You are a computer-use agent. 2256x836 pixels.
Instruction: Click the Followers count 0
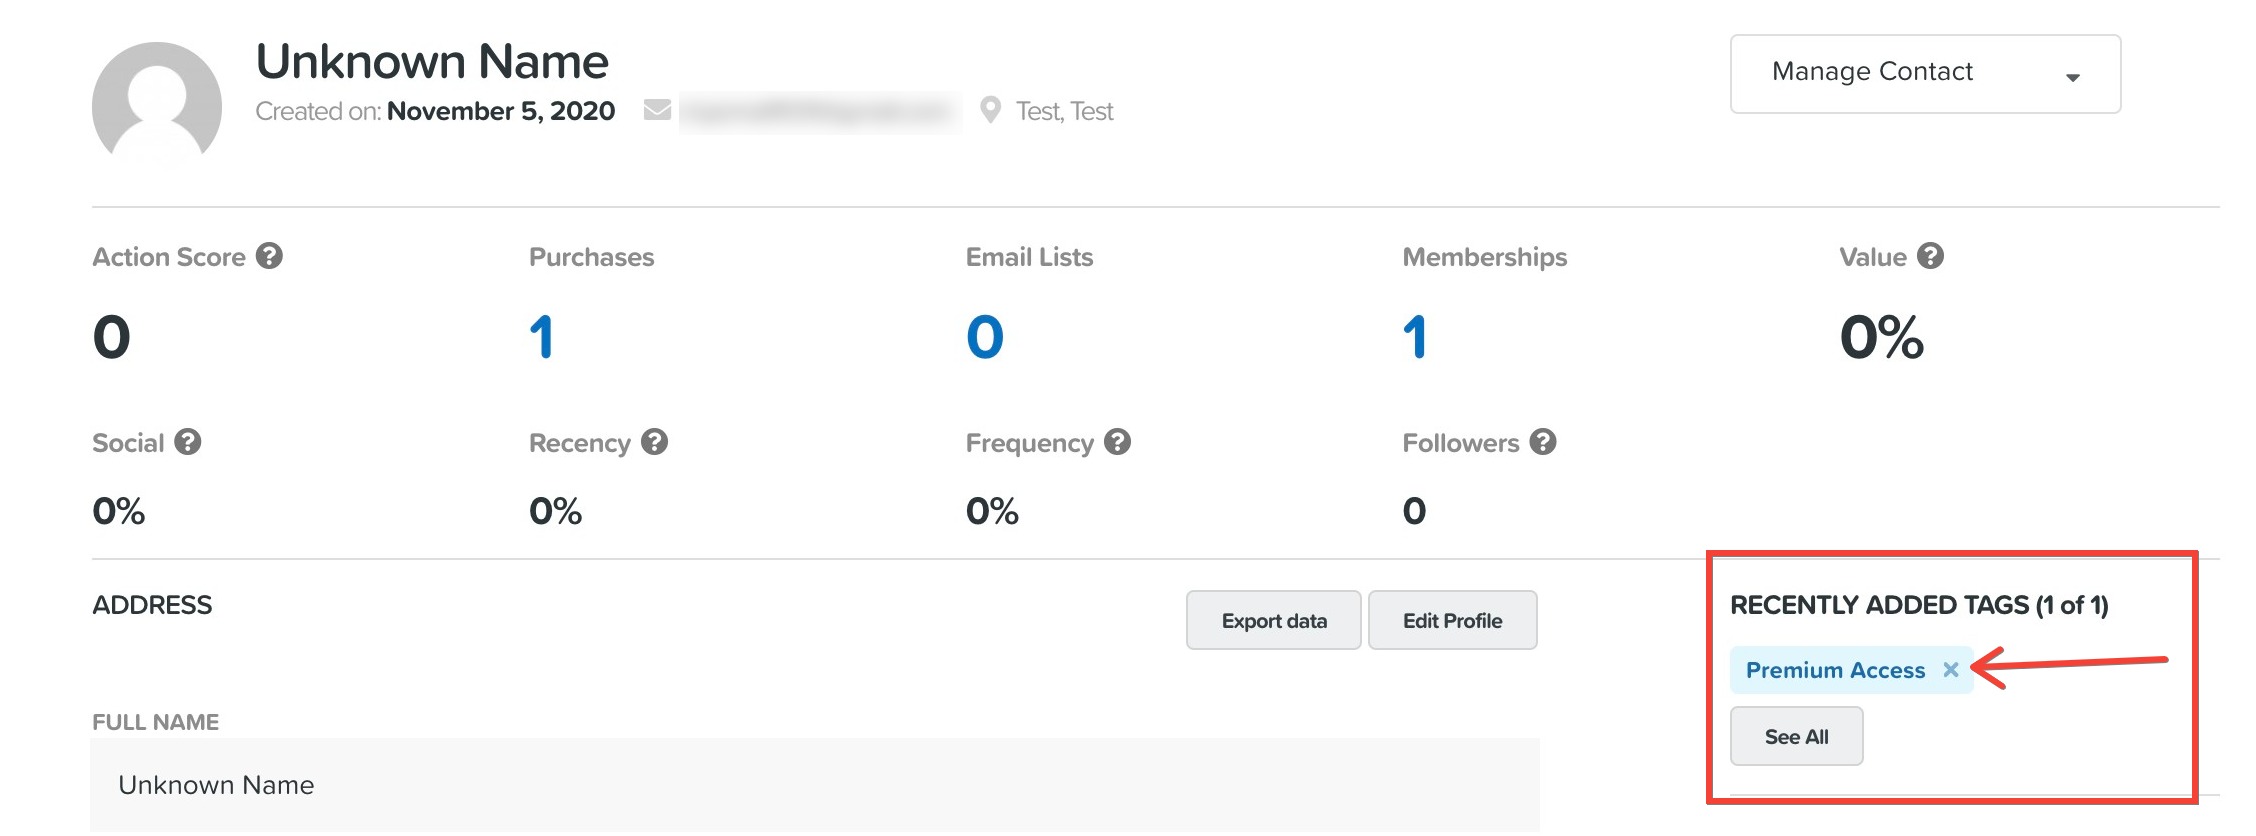[x=1414, y=511]
